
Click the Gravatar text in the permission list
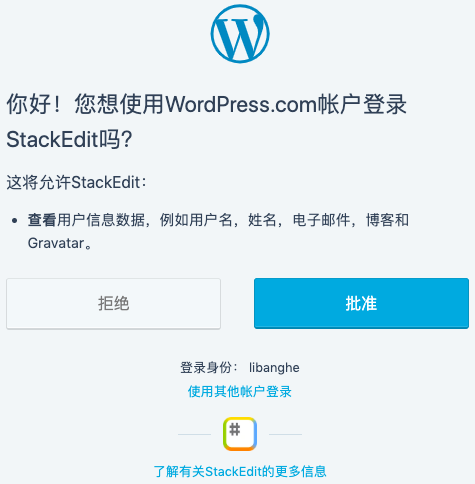coord(56,243)
